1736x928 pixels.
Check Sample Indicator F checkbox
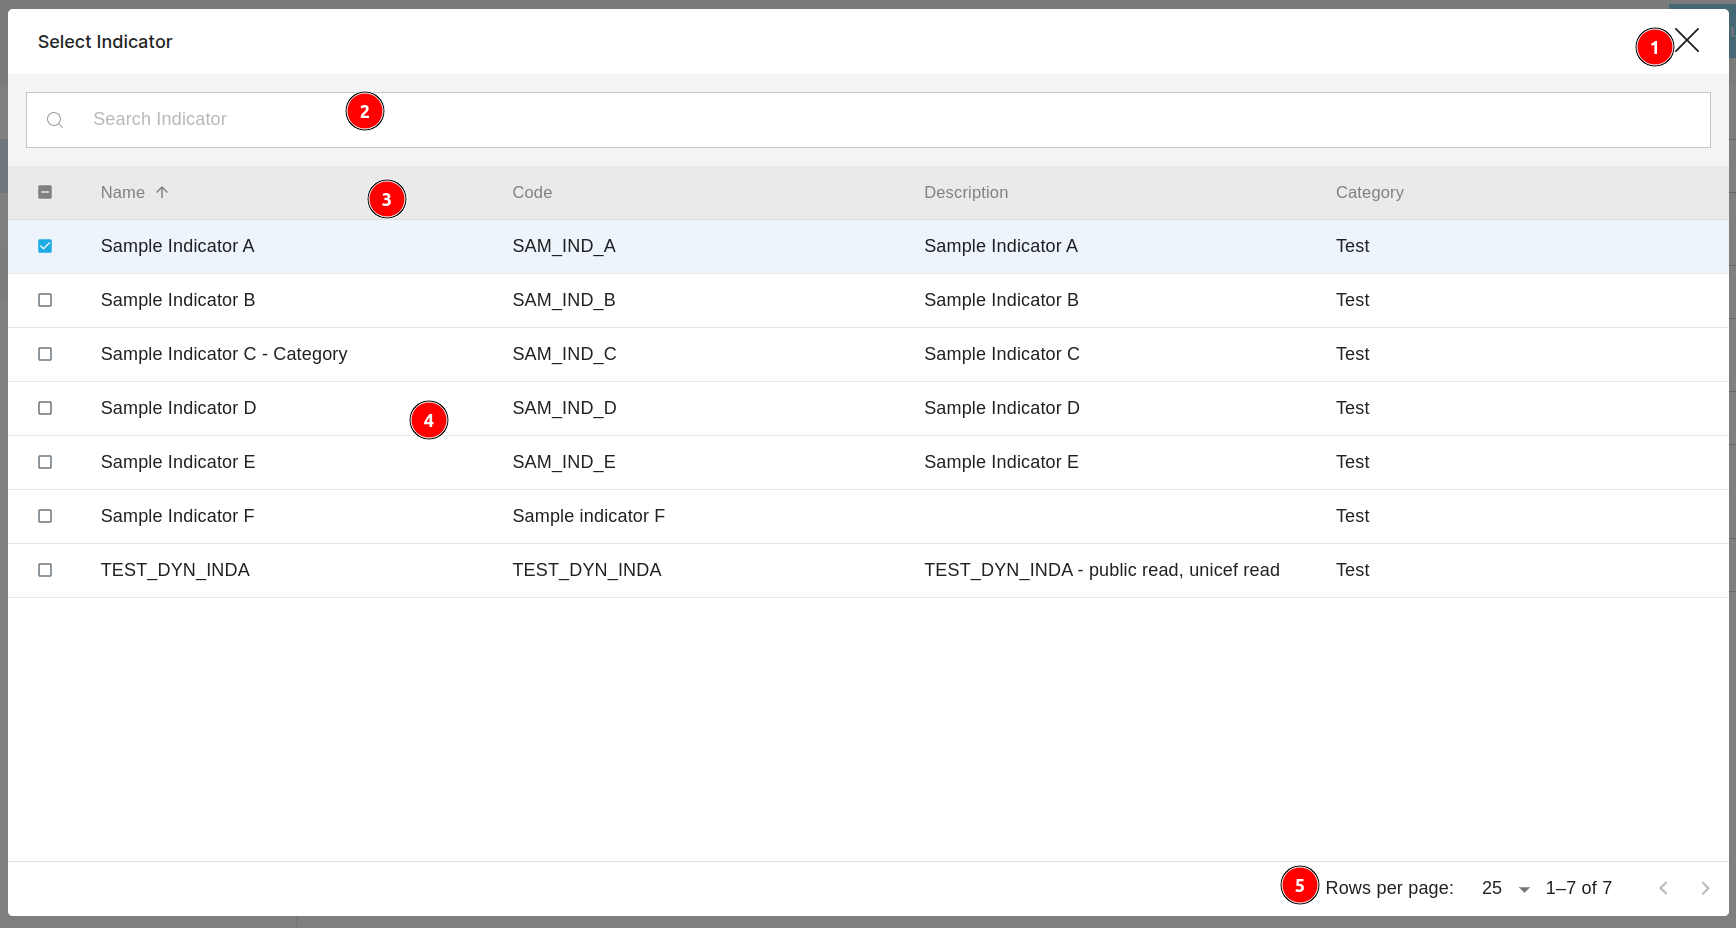click(x=45, y=516)
